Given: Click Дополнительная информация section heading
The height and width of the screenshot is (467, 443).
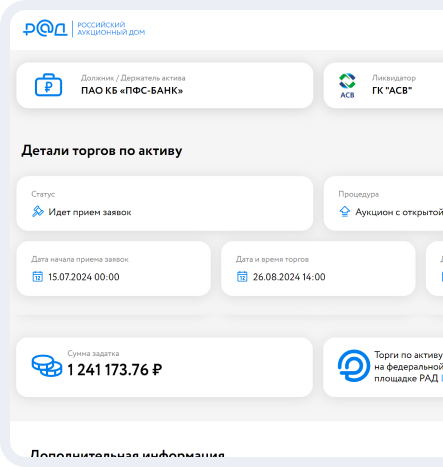Looking at the screenshot, I should [127, 454].
